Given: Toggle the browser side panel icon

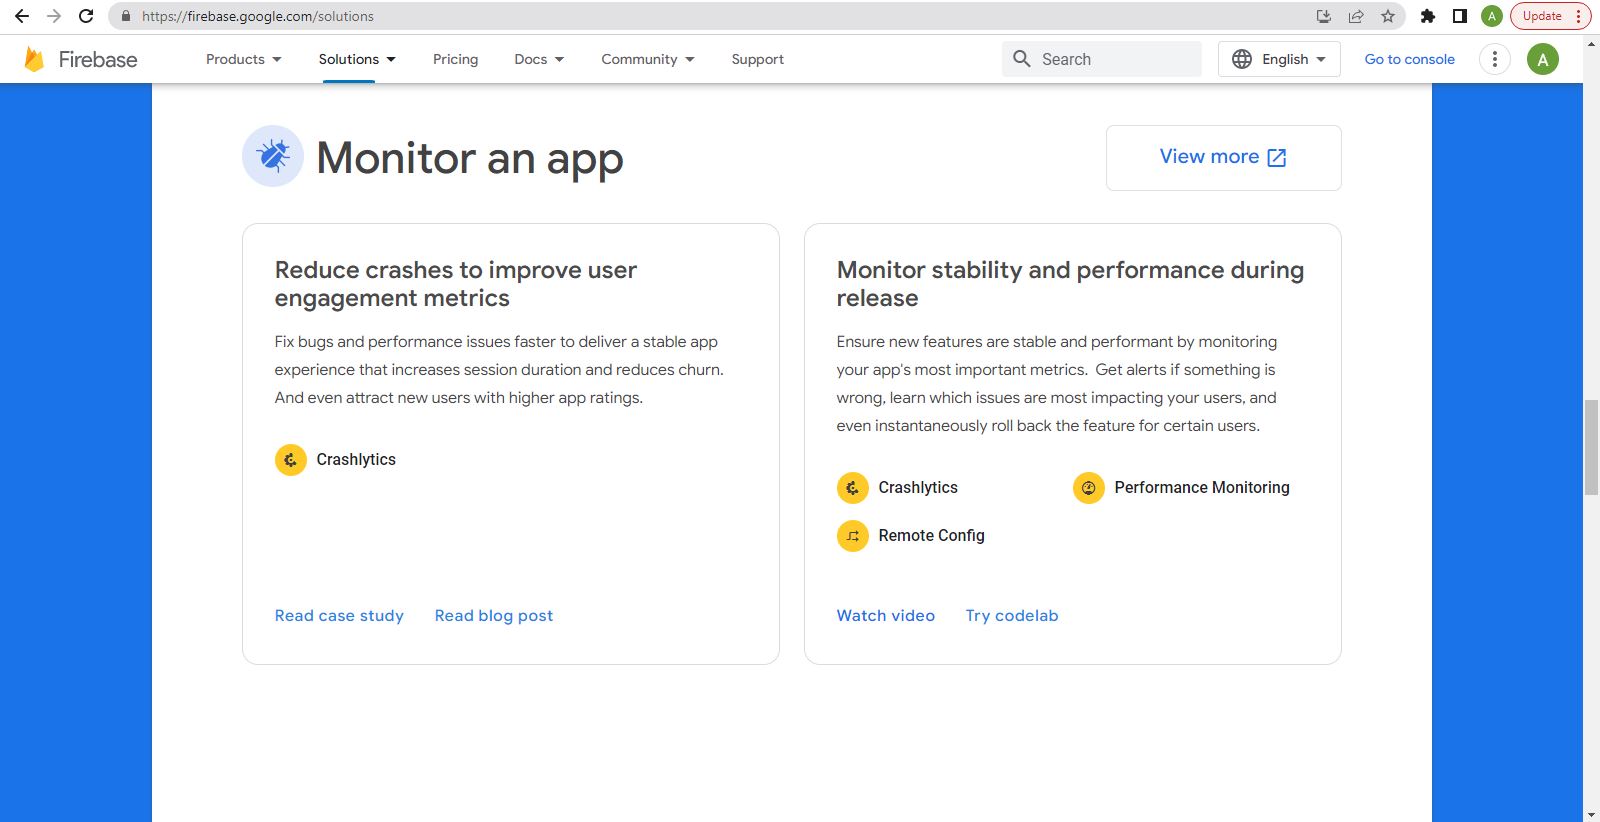Looking at the screenshot, I should [1460, 16].
